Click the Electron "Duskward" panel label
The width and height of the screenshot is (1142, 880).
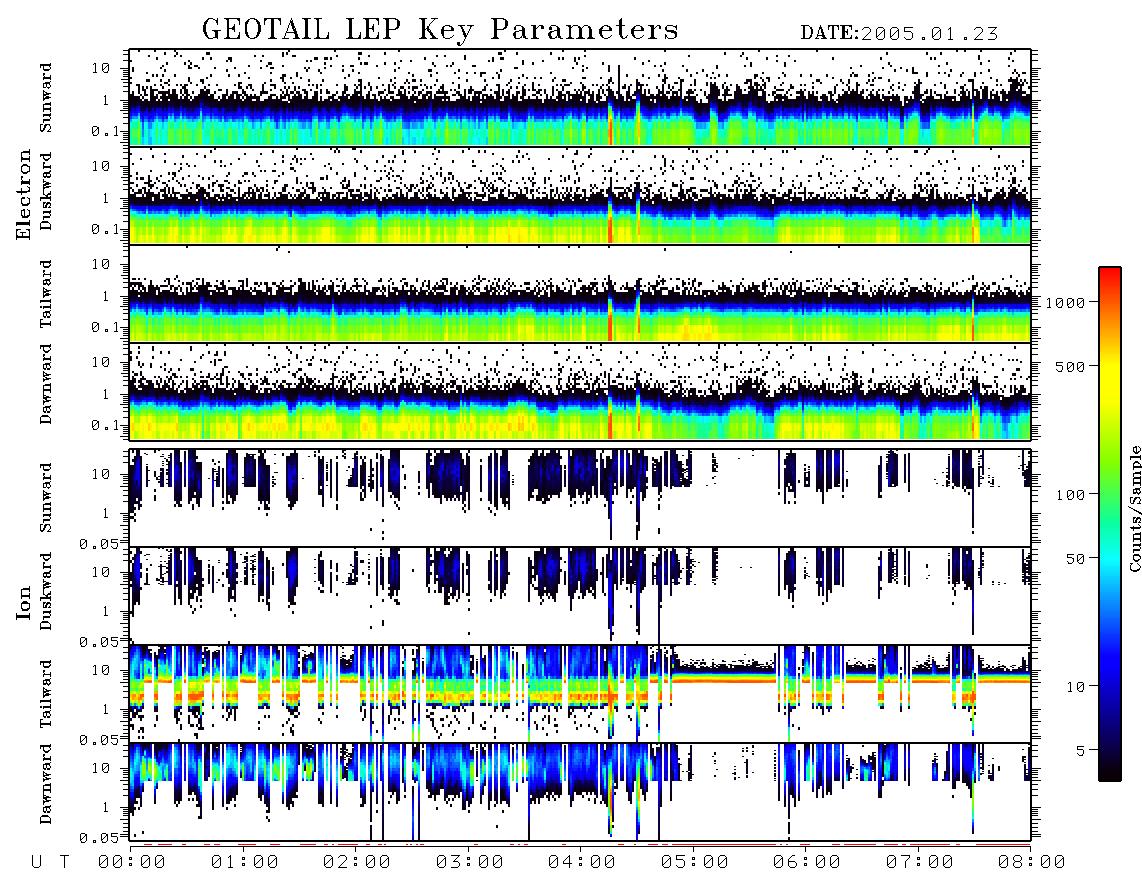(x=46, y=191)
